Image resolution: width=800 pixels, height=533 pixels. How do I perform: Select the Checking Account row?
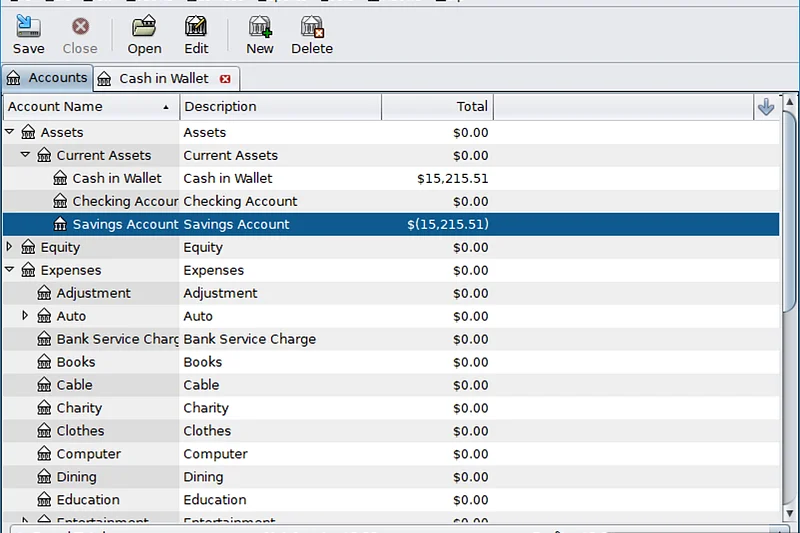240,202
